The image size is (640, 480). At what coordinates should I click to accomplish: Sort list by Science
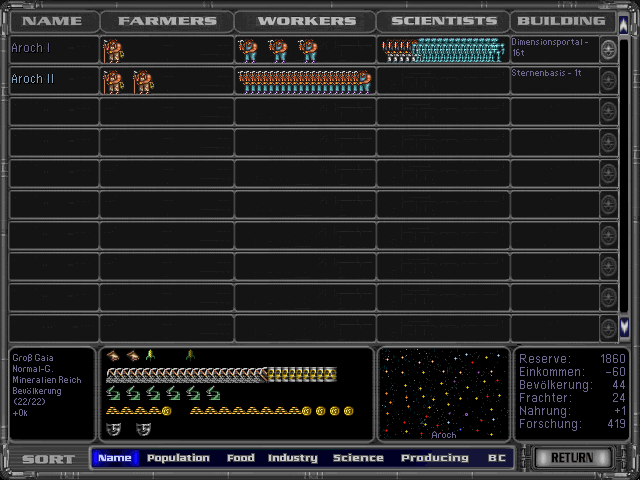coord(358,458)
